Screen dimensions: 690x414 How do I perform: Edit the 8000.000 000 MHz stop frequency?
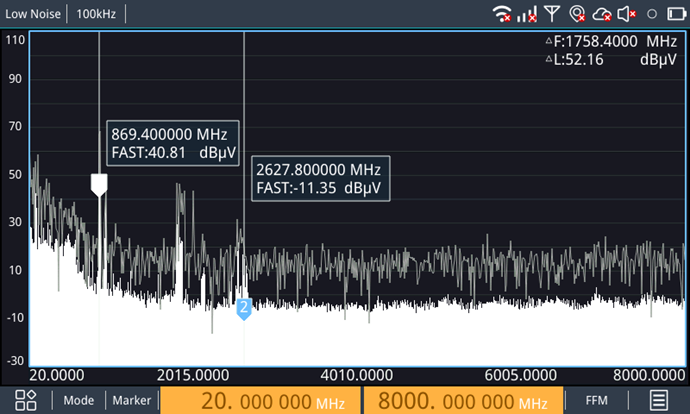pos(463,400)
